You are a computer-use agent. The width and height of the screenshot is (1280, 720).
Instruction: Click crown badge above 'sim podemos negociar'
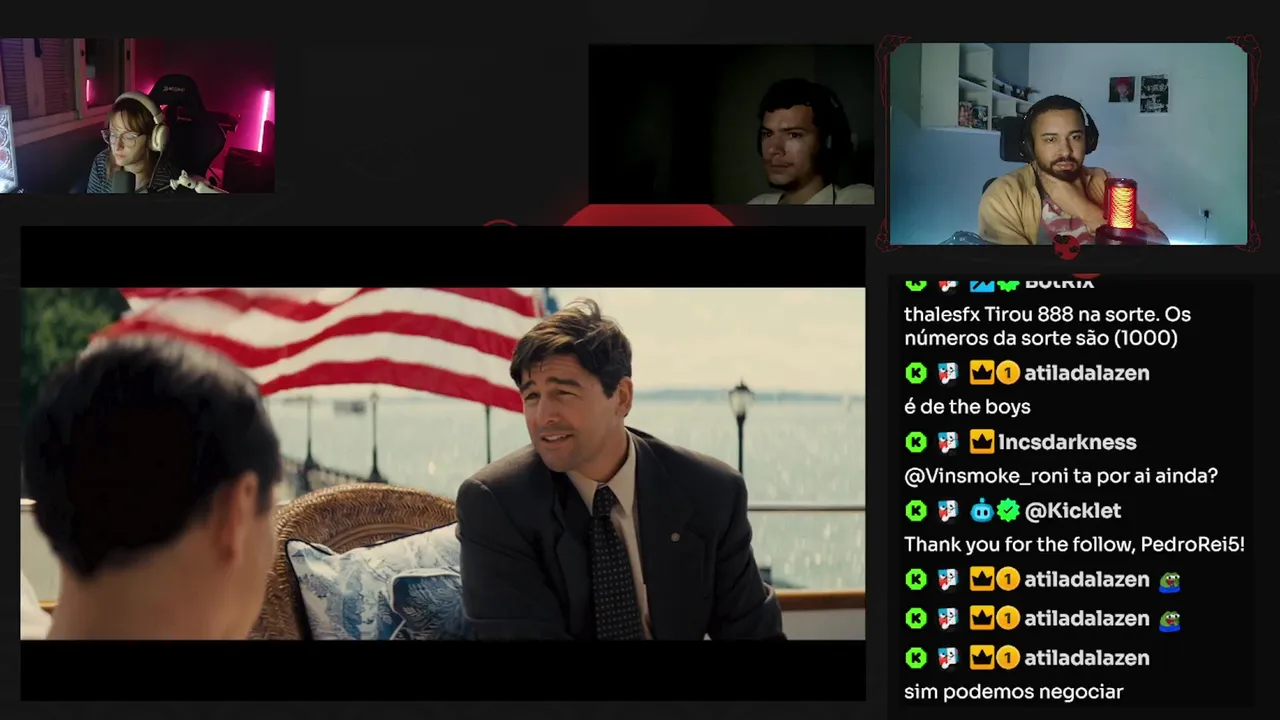pyautogui.click(x=982, y=657)
